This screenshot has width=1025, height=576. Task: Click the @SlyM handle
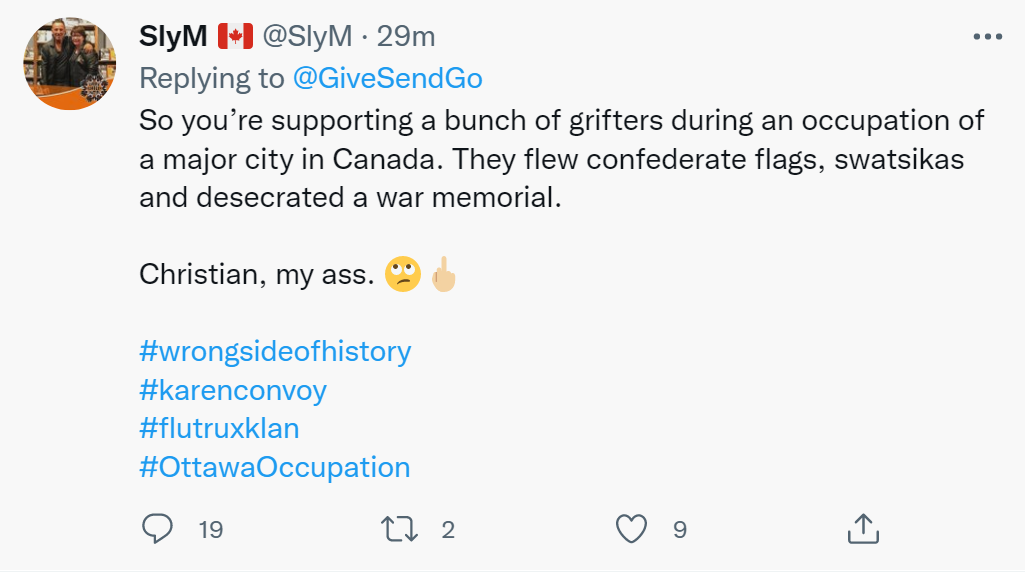pos(307,37)
